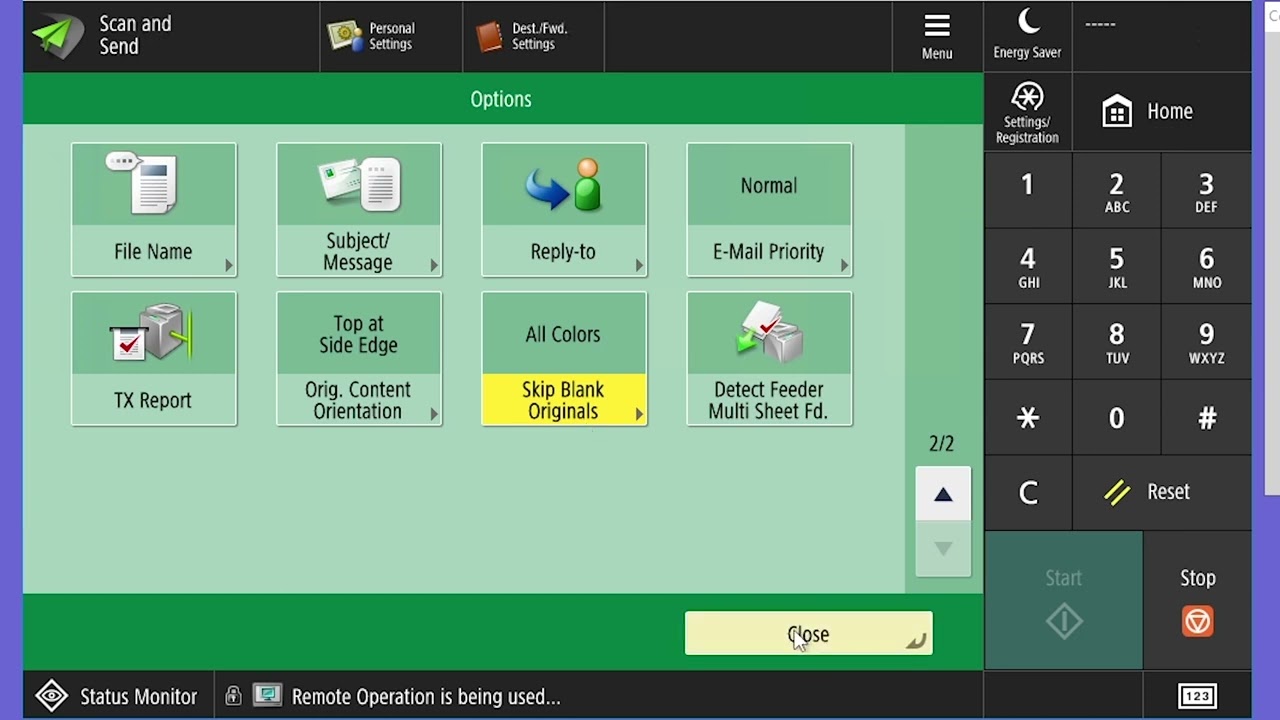Click the Start button
Screen dimensions: 1280x720
[x=1064, y=600]
